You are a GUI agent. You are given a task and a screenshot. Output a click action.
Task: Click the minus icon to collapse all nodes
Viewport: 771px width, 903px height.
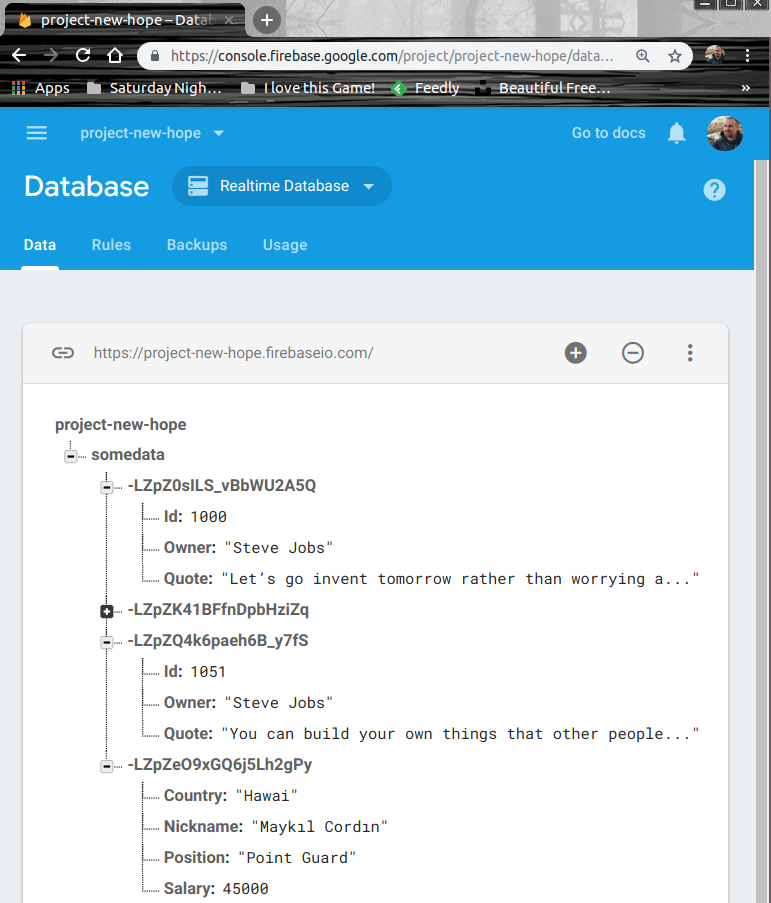[x=633, y=352]
